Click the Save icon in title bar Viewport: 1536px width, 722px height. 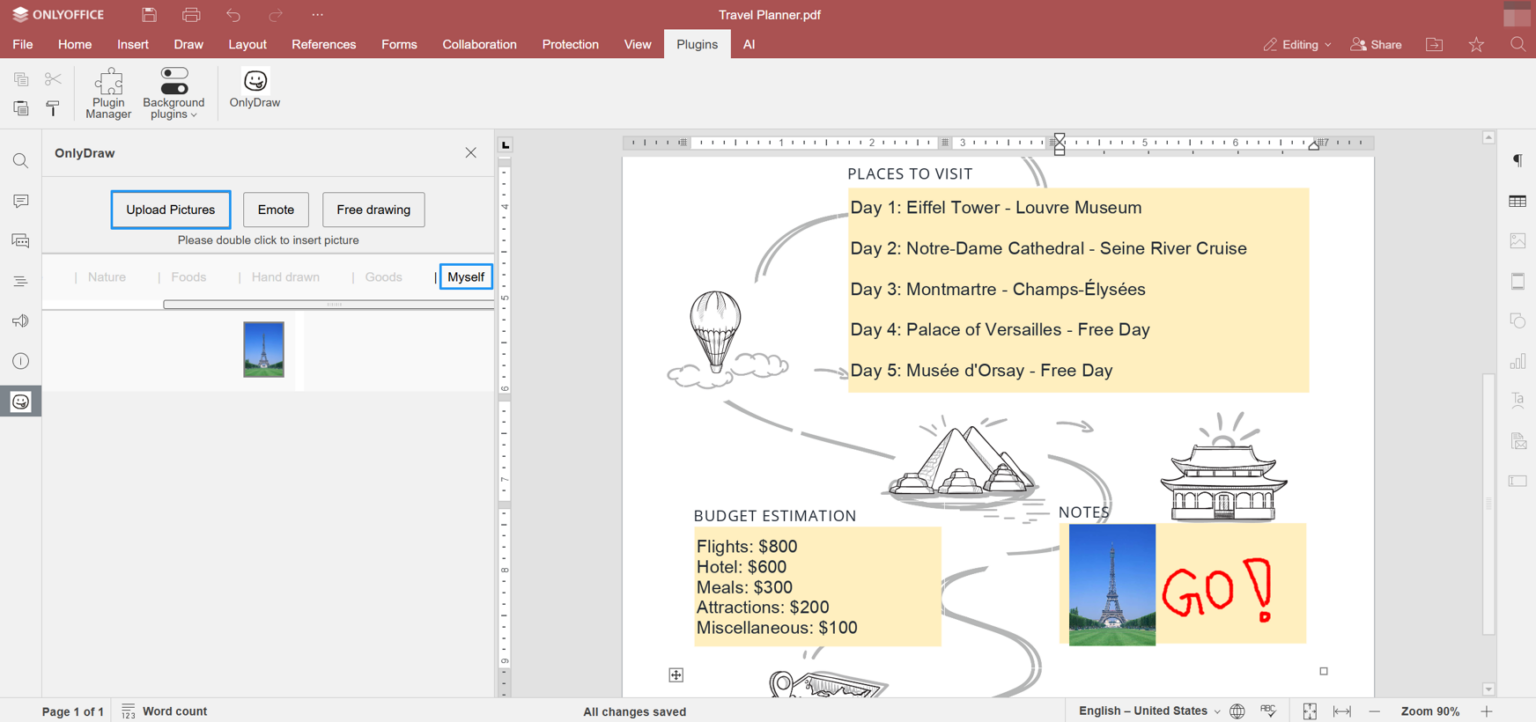point(149,15)
